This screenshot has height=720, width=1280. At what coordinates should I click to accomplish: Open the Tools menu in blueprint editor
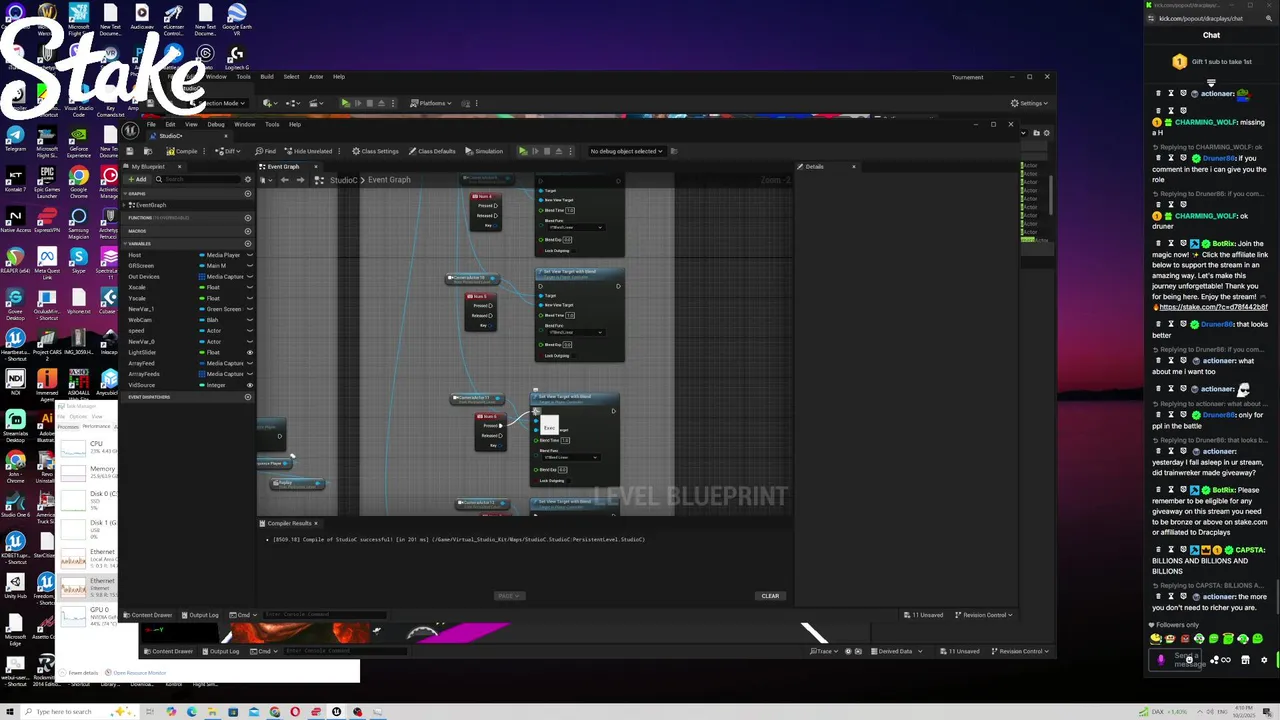pyautogui.click(x=271, y=124)
